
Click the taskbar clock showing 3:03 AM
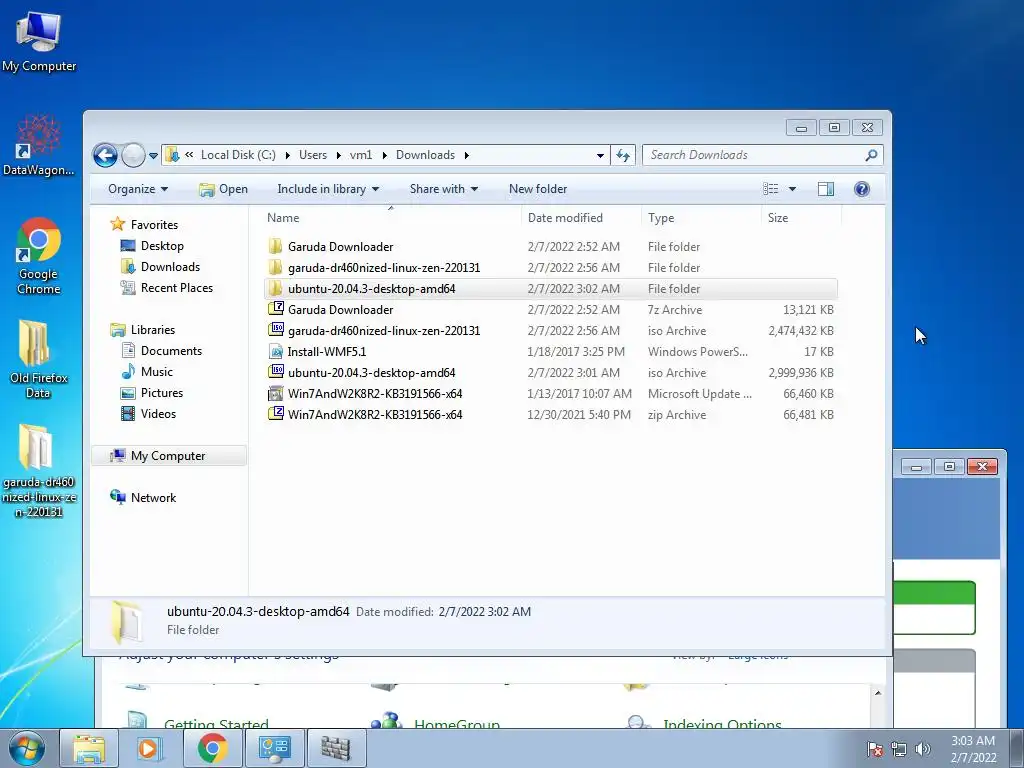[973, 748]
